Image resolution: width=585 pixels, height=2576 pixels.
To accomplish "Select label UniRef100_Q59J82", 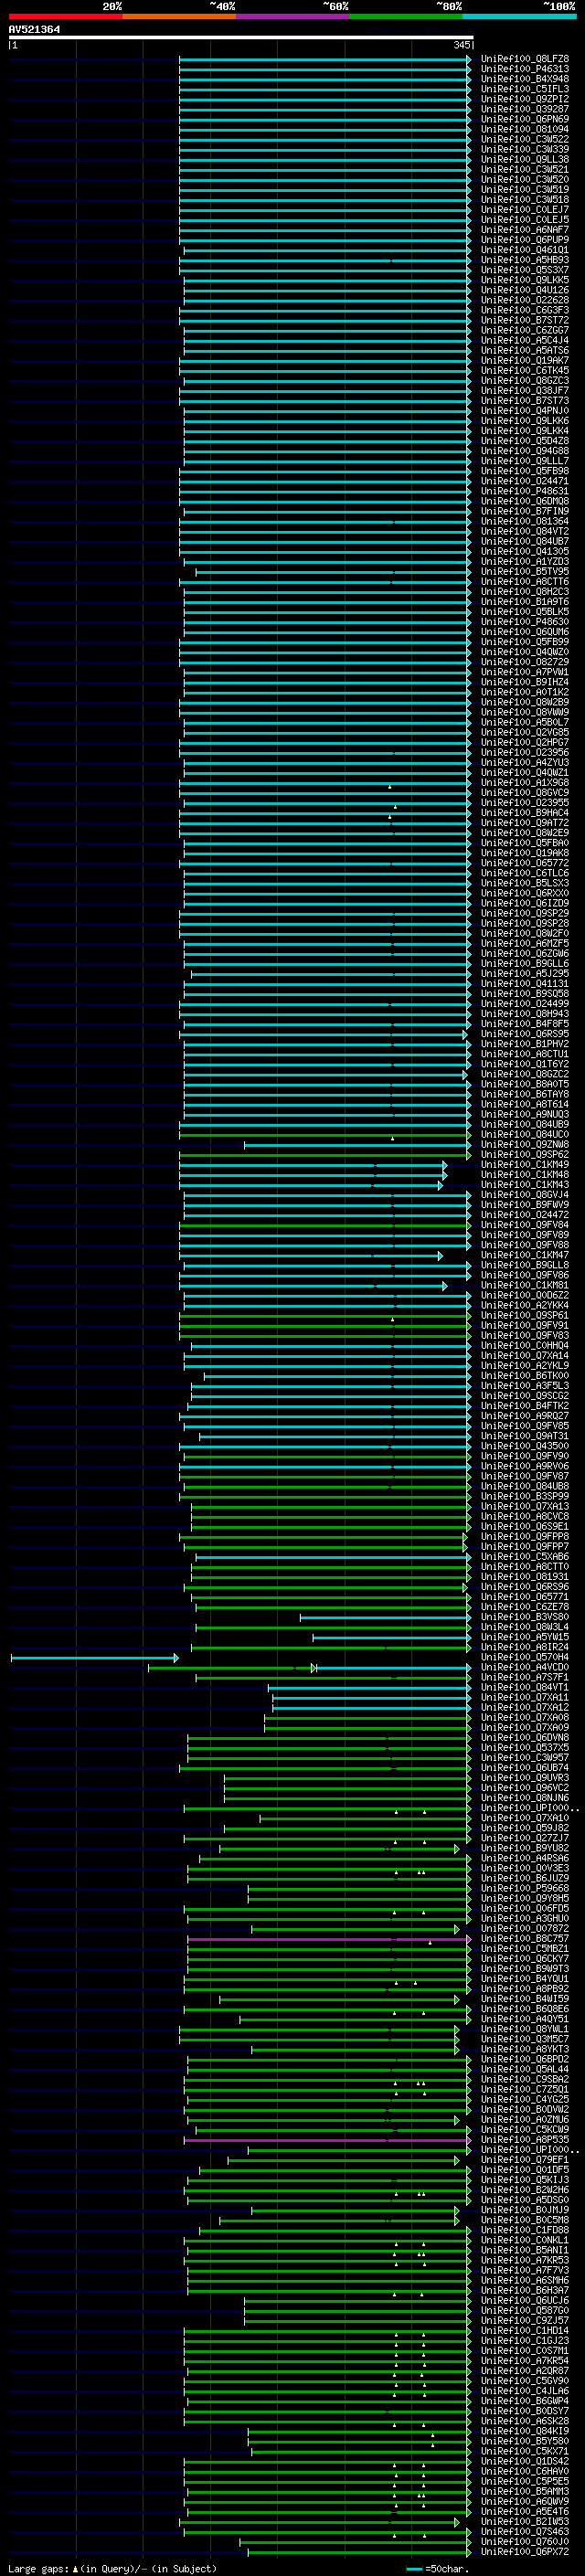I will pos(525,1828).
